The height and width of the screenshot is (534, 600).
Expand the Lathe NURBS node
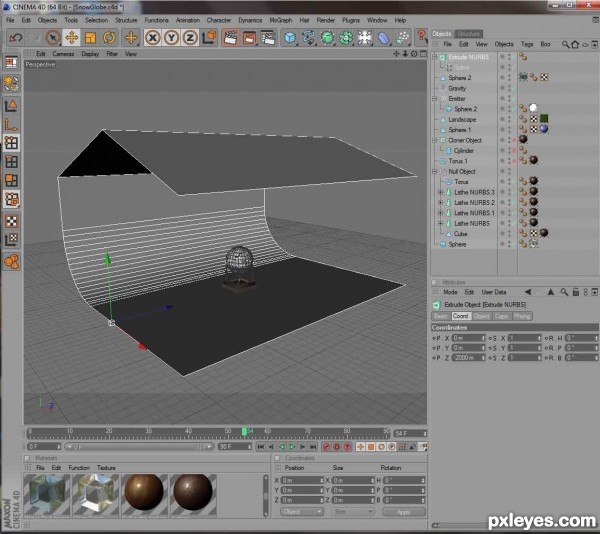441,223
